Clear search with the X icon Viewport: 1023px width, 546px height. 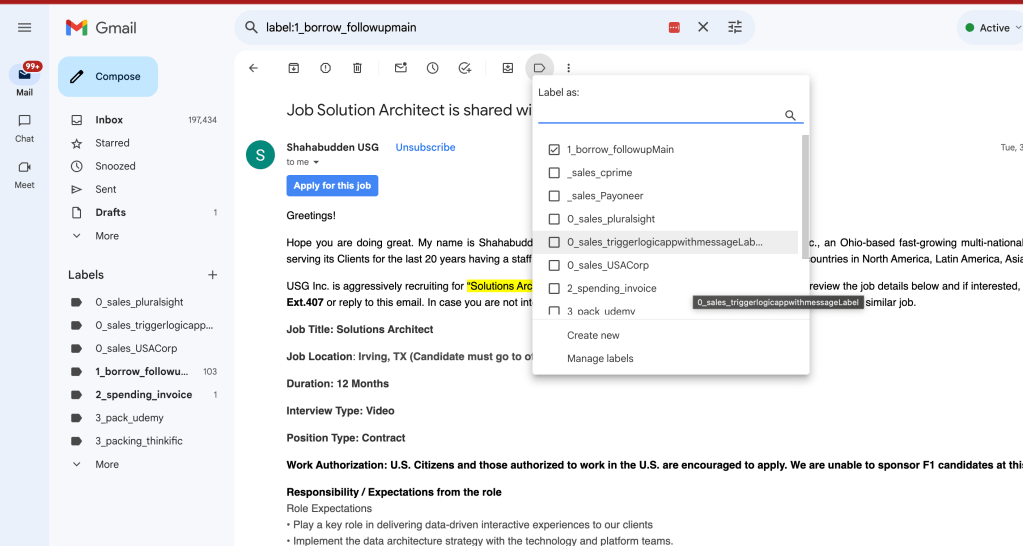tap(703, 27)
